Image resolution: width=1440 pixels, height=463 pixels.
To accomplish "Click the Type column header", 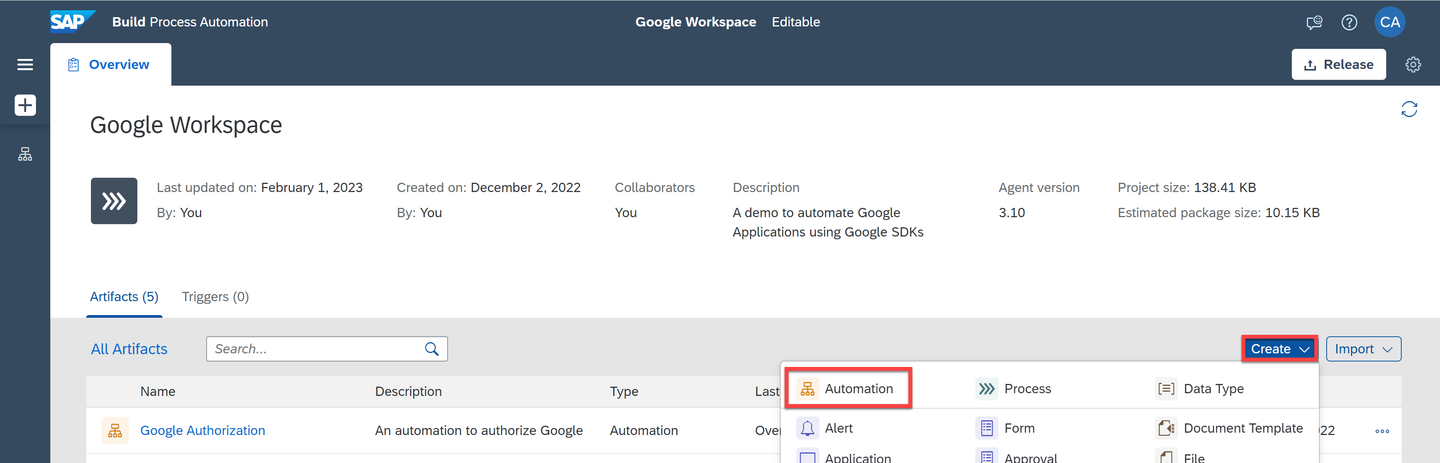I will click(624, 392).
